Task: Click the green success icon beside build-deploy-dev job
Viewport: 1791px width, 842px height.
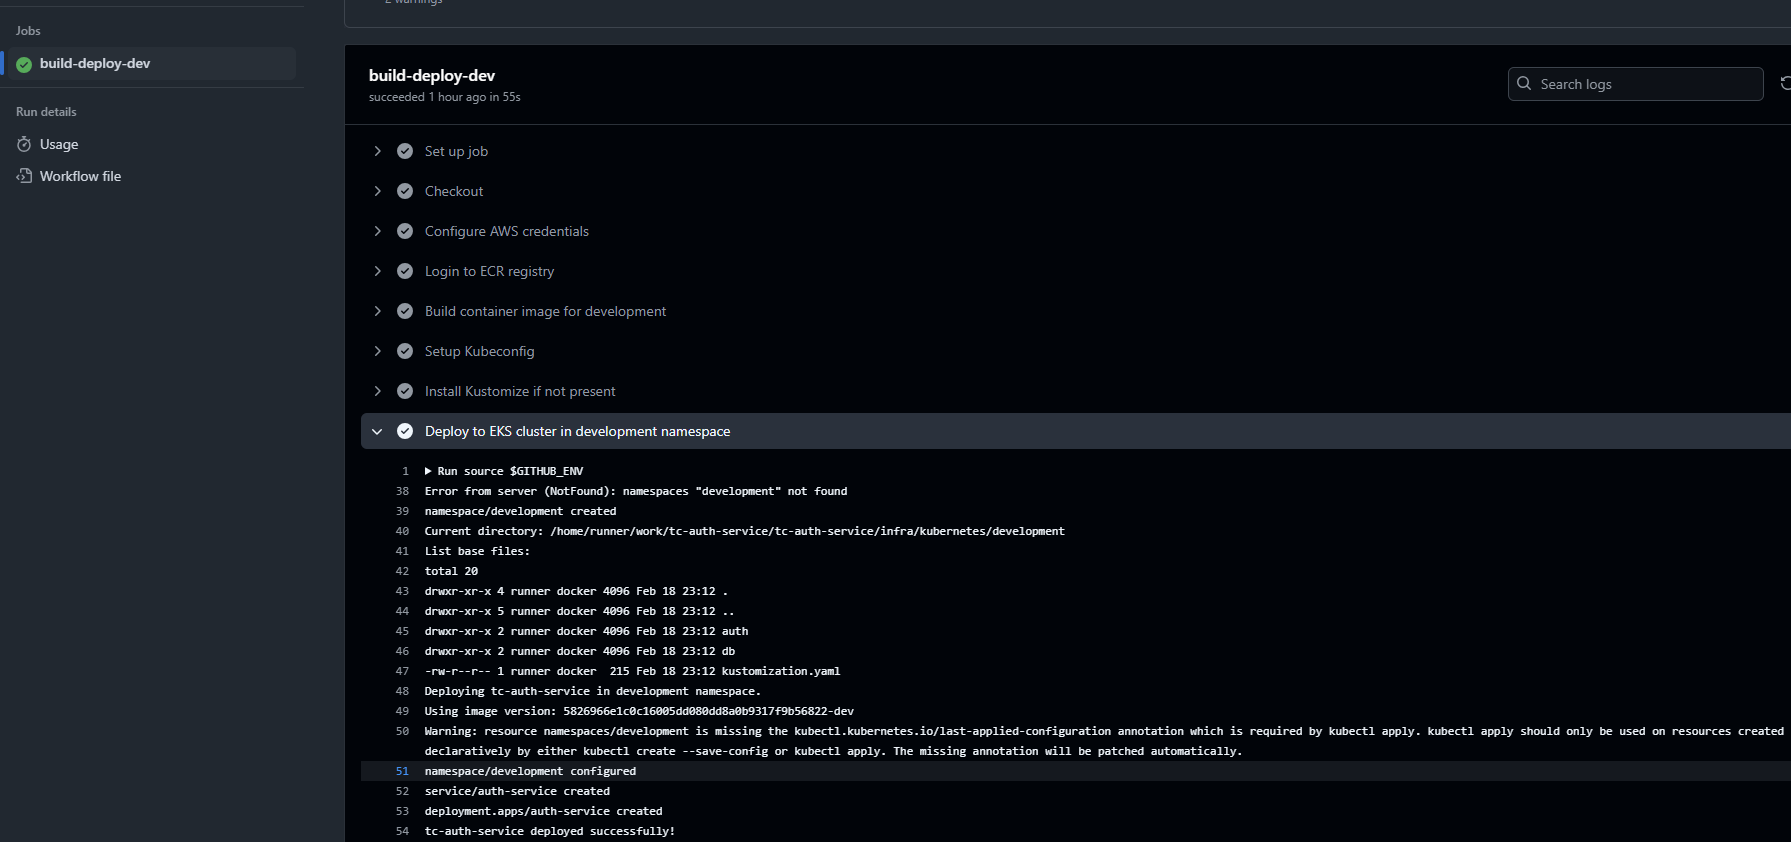Action: click(x=24, y=64)
